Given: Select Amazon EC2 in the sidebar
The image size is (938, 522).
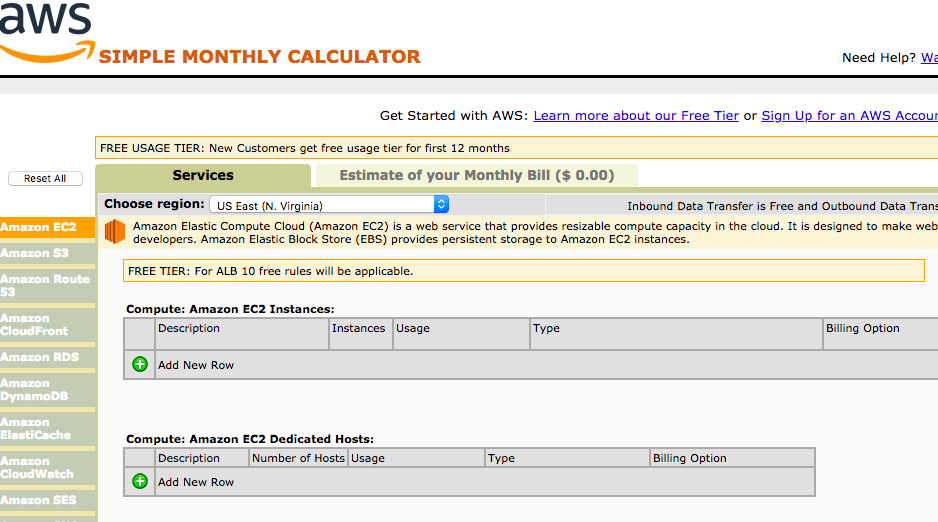Looking at the screenshot, I should [x=47, y=227].
